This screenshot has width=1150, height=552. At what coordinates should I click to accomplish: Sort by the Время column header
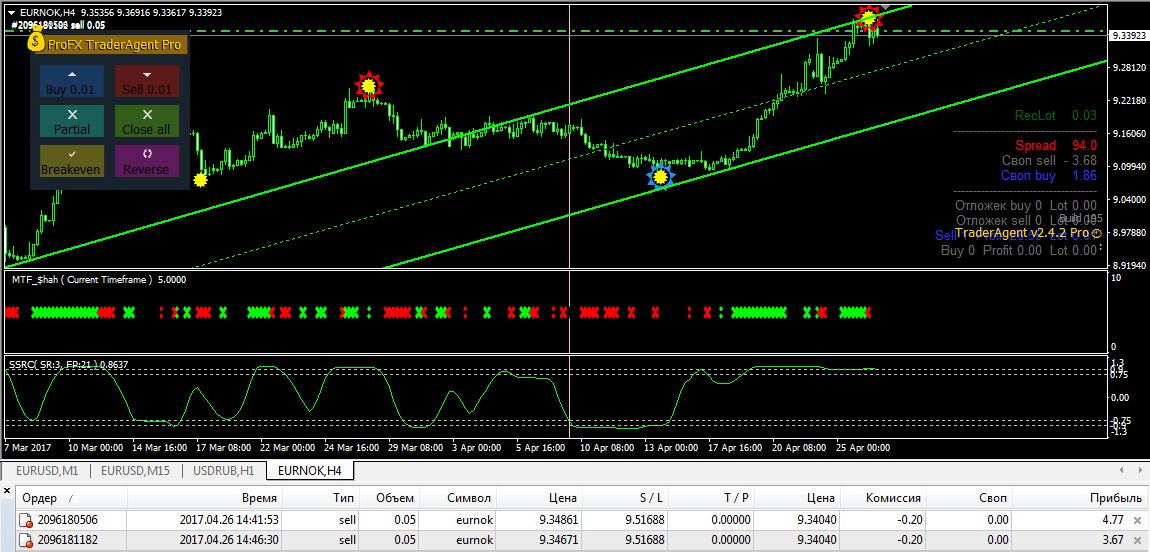[x=205, y=498]
